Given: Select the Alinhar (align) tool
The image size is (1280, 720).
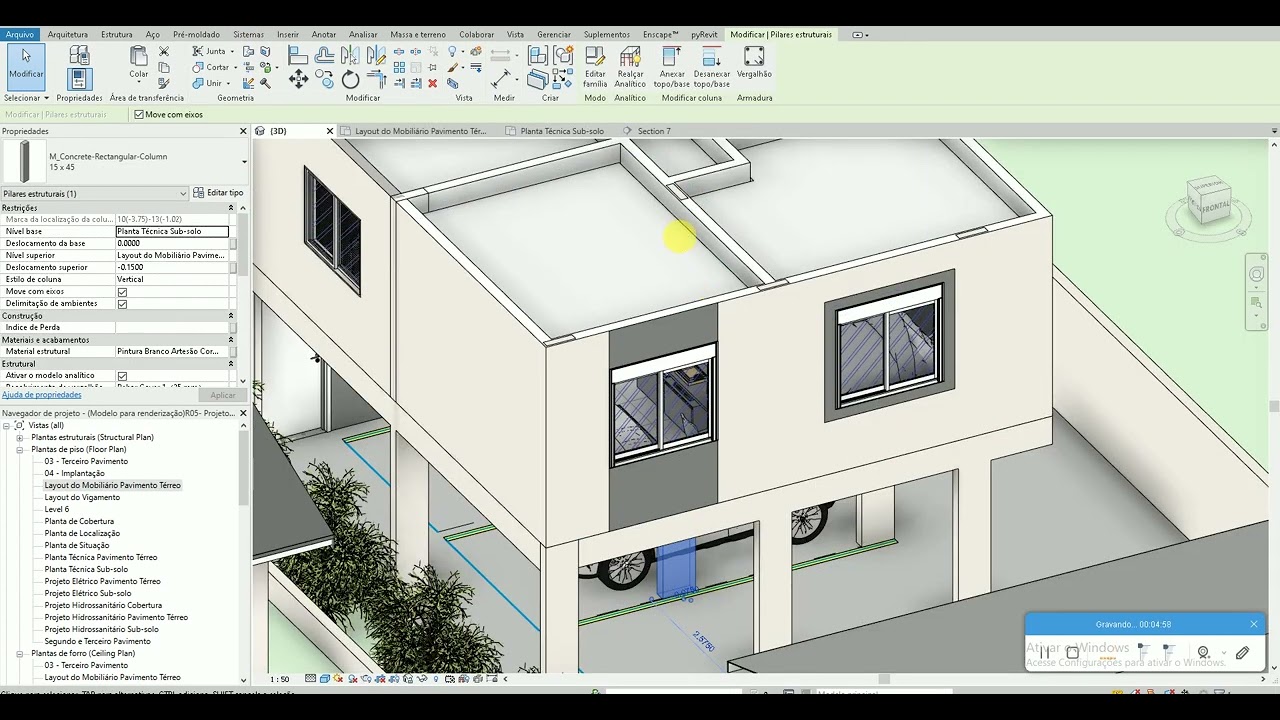Looking at the screenshot, I should pyautogui.click(x=298, y=56).
